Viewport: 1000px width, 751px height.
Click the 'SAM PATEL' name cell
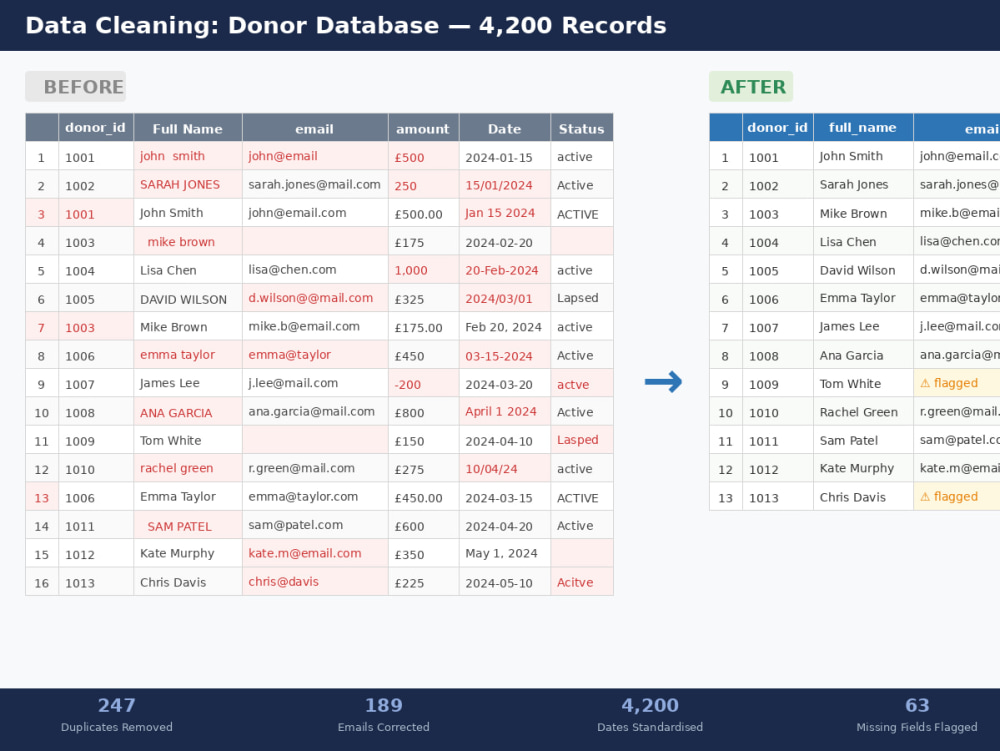tap(188, 525)
